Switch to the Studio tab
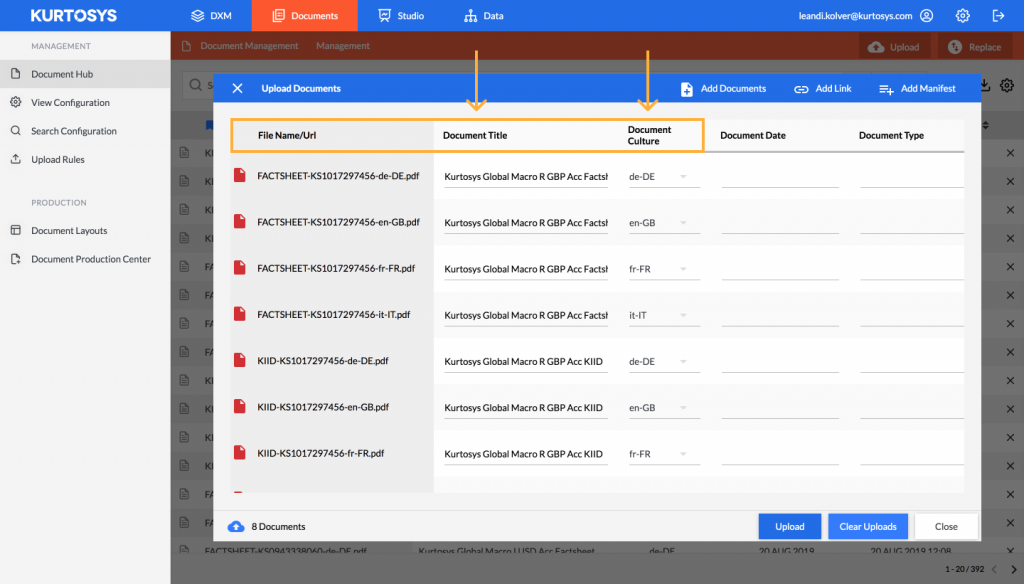The width and height of the screenshot is (1024, 584). click(401, 16)
